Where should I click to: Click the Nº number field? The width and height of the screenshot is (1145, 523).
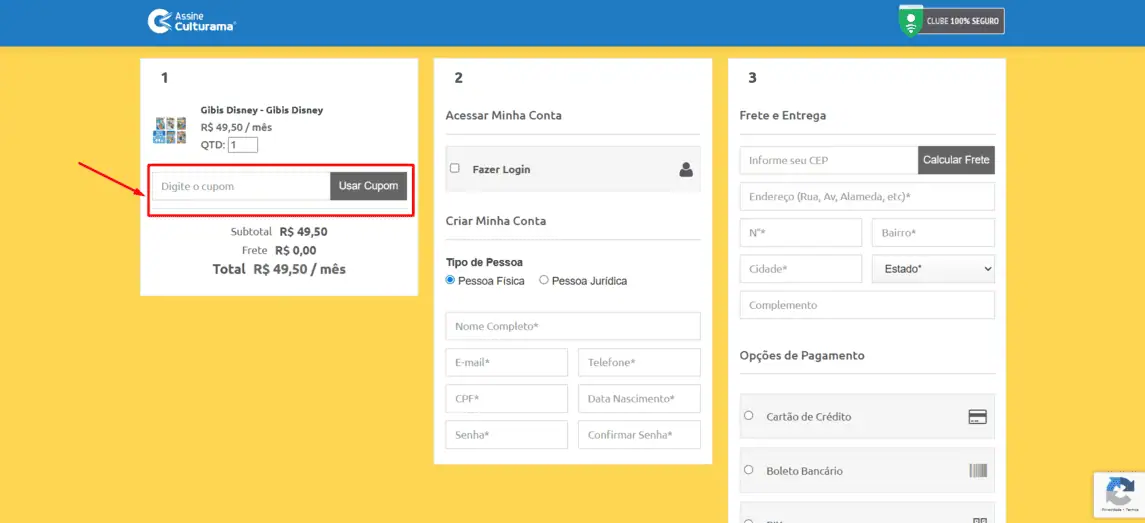pyautogui.click(x=801, y=232)
